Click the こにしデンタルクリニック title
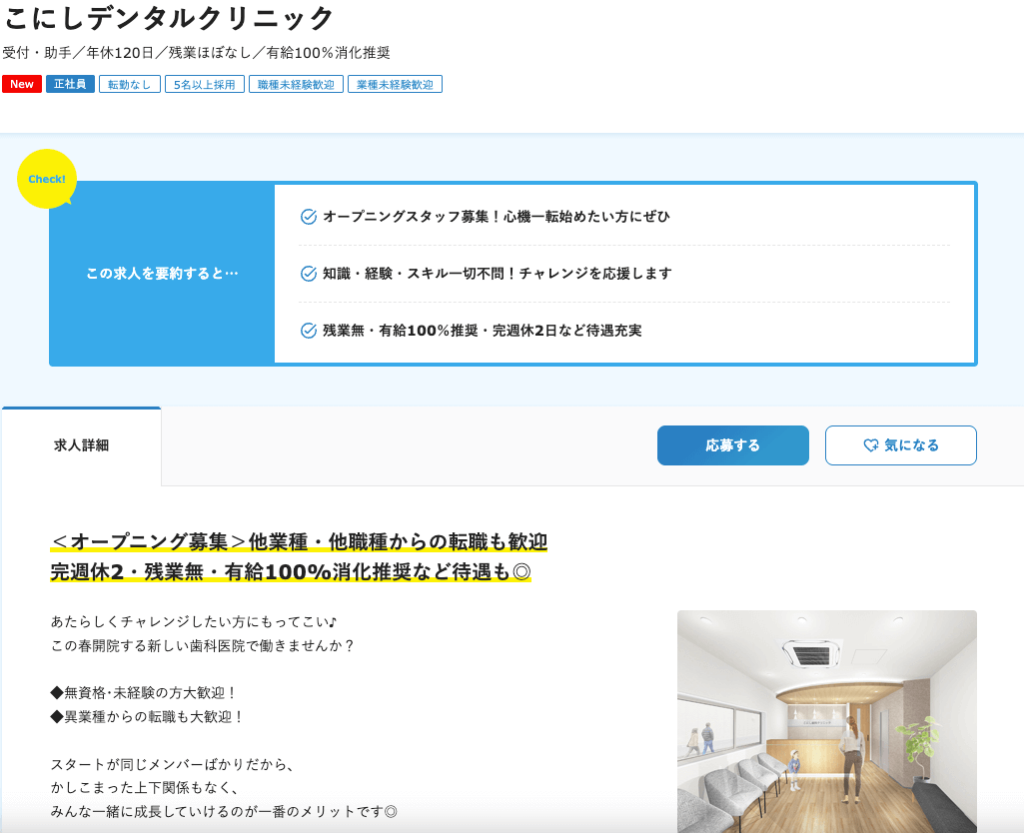The image size is (1024, 833). (x=168, y=18)
